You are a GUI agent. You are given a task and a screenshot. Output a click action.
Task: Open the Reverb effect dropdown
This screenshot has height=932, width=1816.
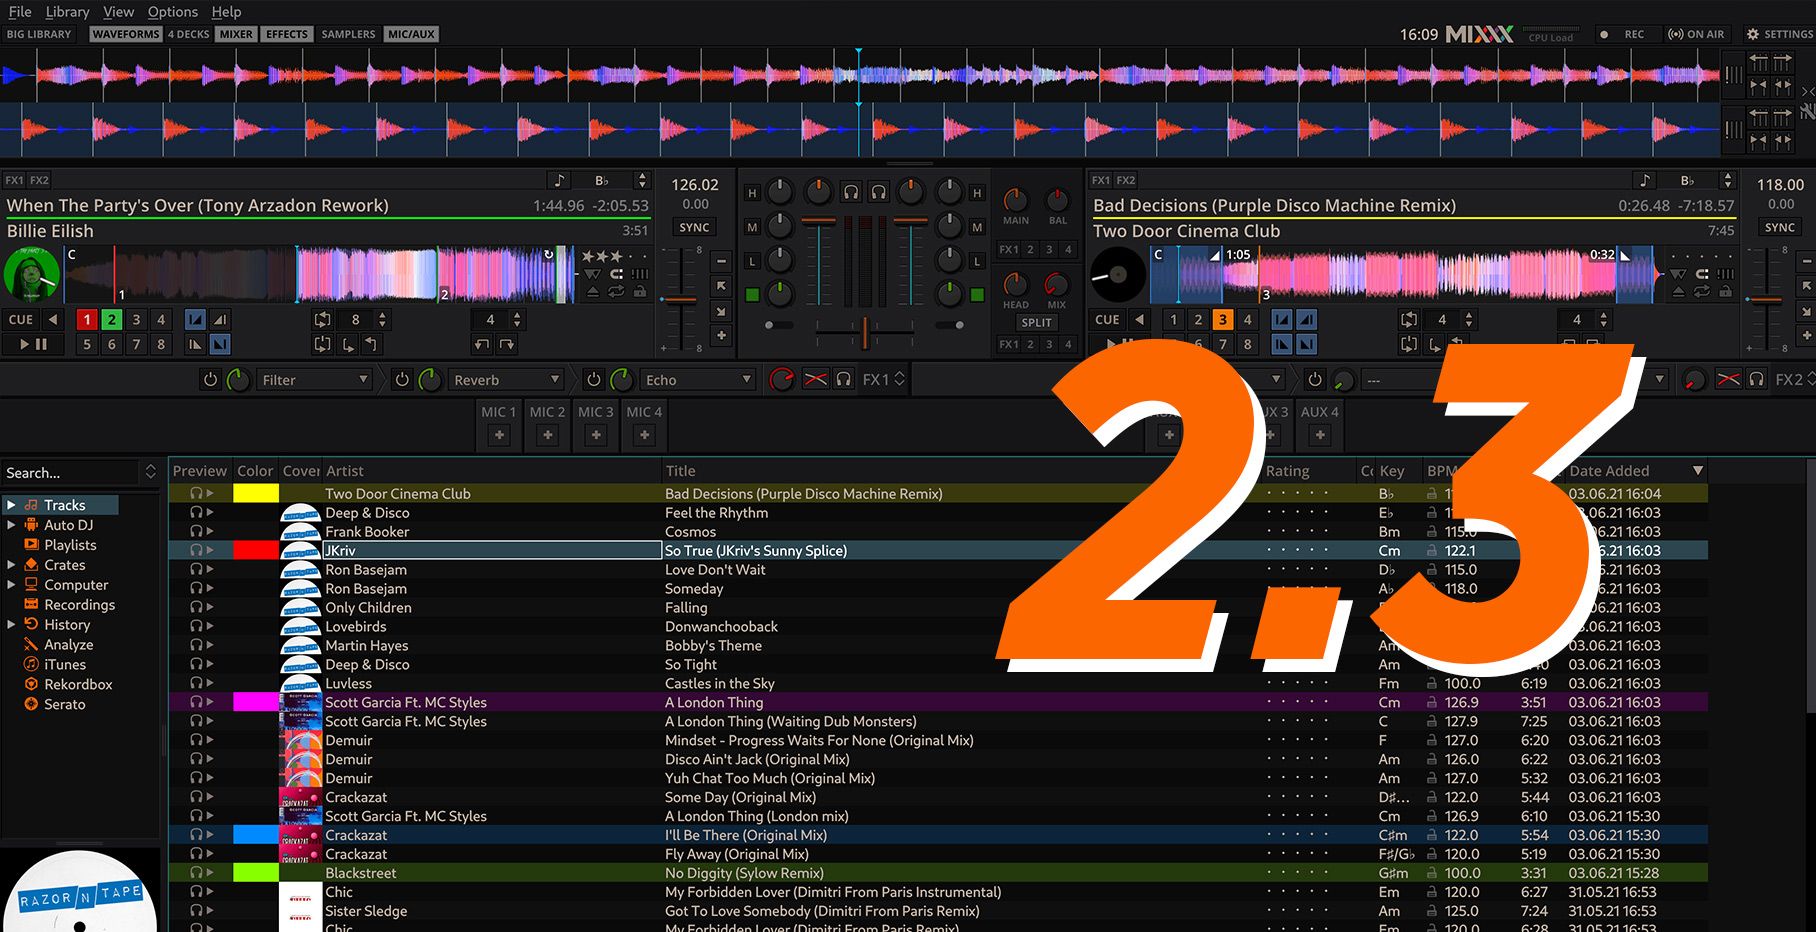point(507,380)
